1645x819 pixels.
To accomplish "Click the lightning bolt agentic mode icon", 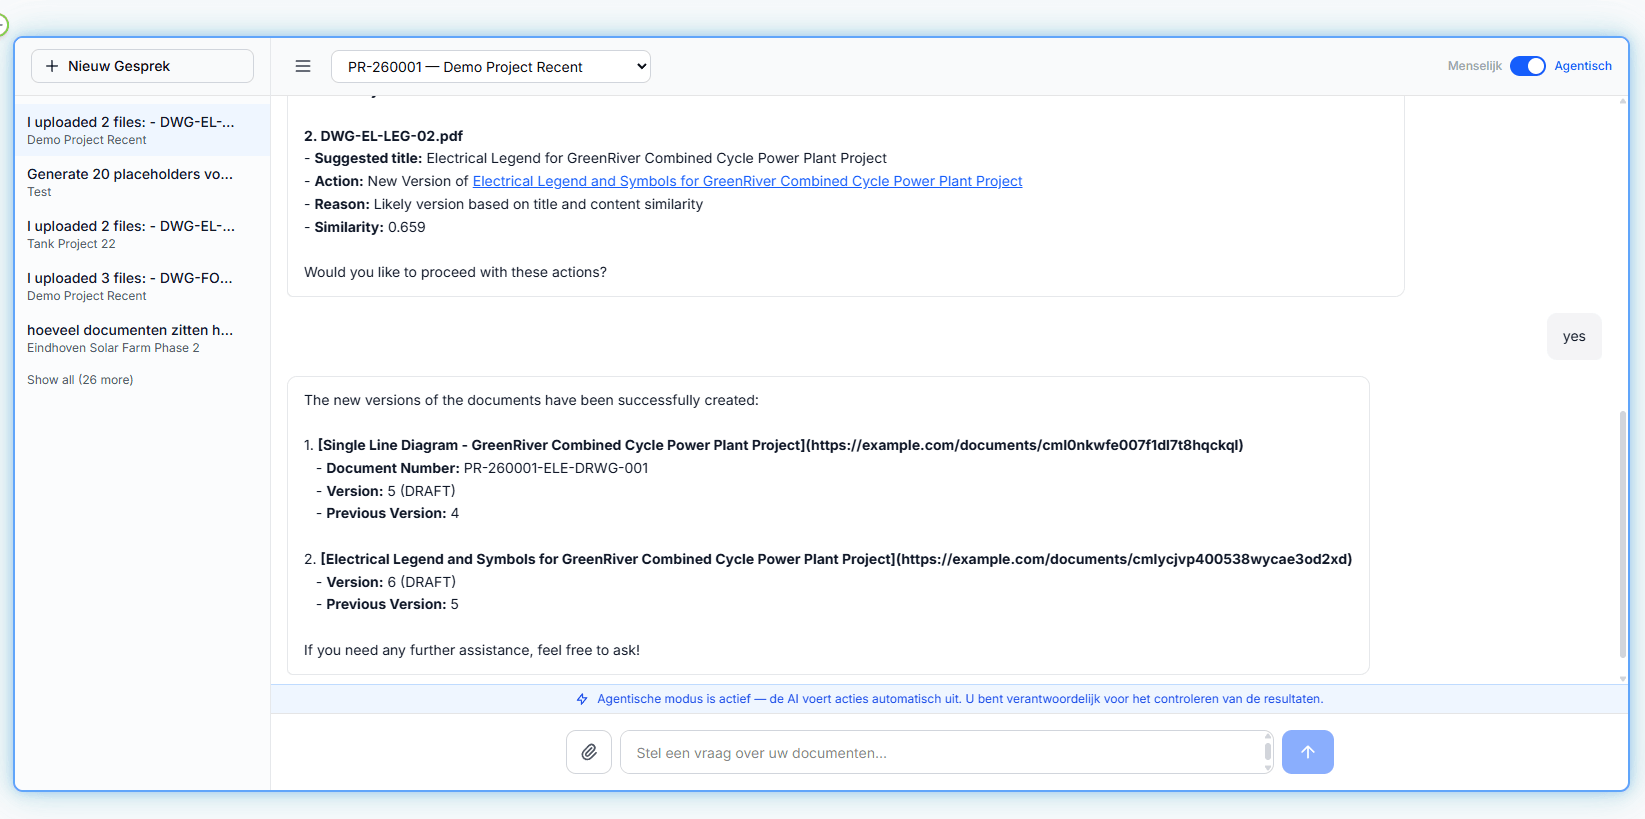I will click(x=582, y=699).
